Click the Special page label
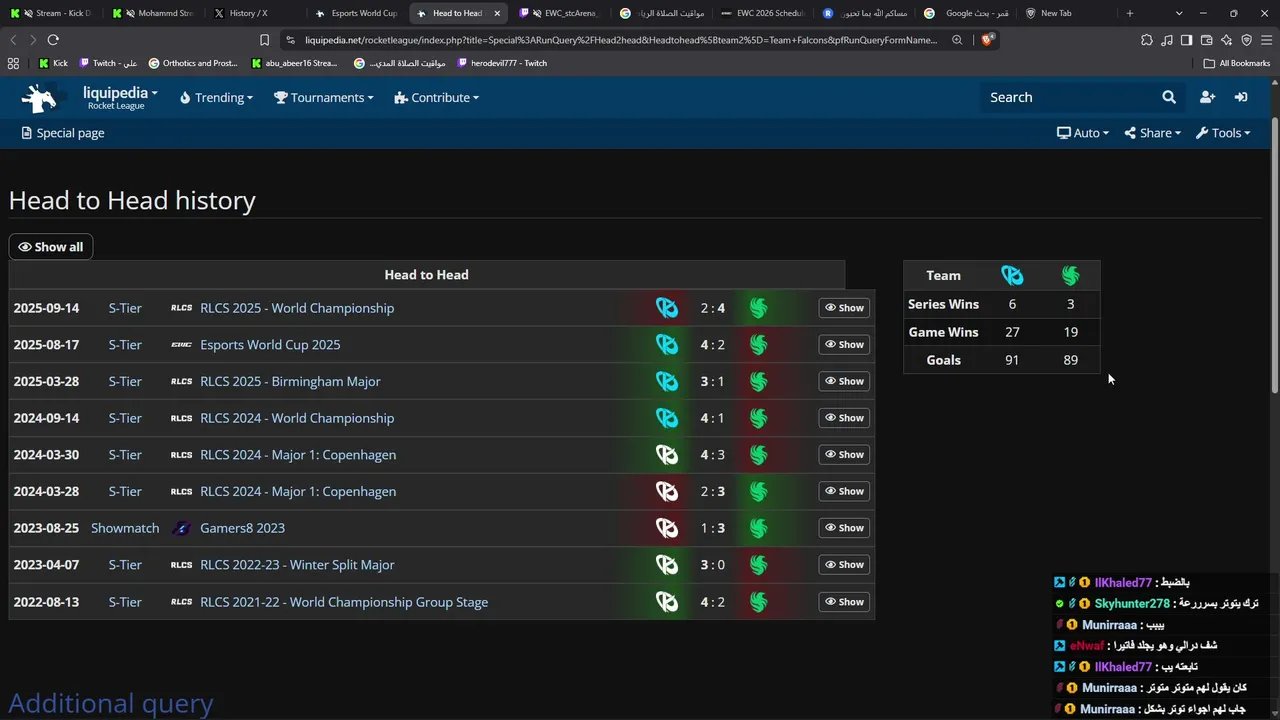1280x720 pixels. tap(62, 133)
